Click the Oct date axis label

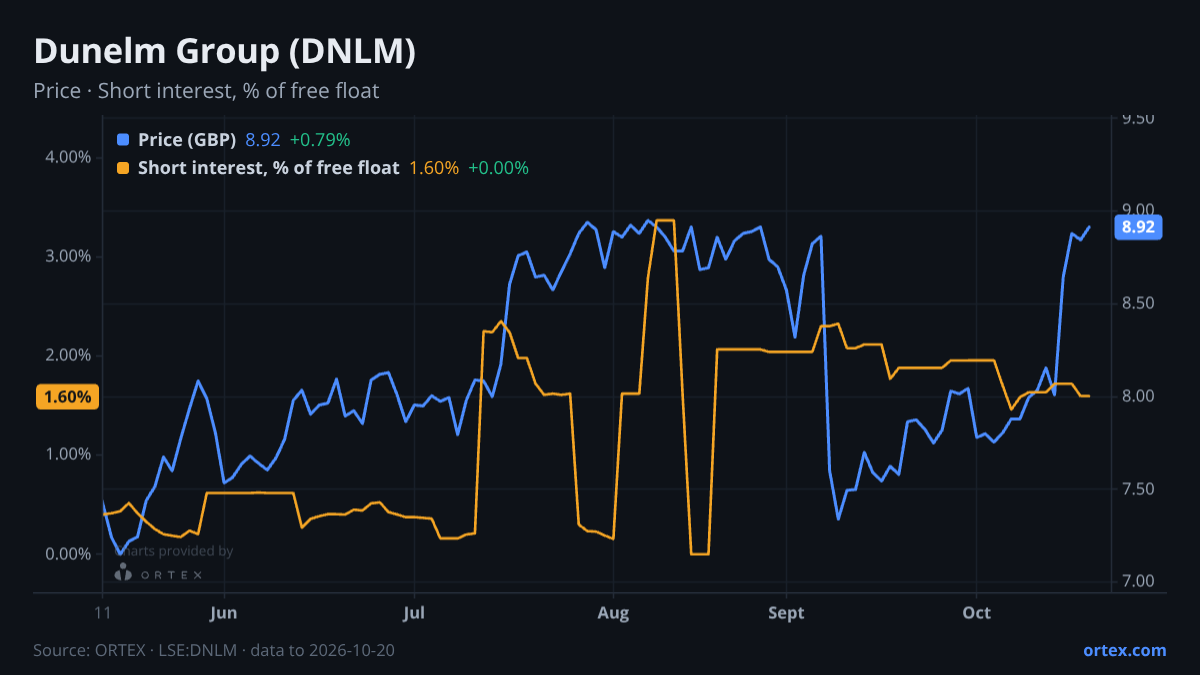point(977,613)
